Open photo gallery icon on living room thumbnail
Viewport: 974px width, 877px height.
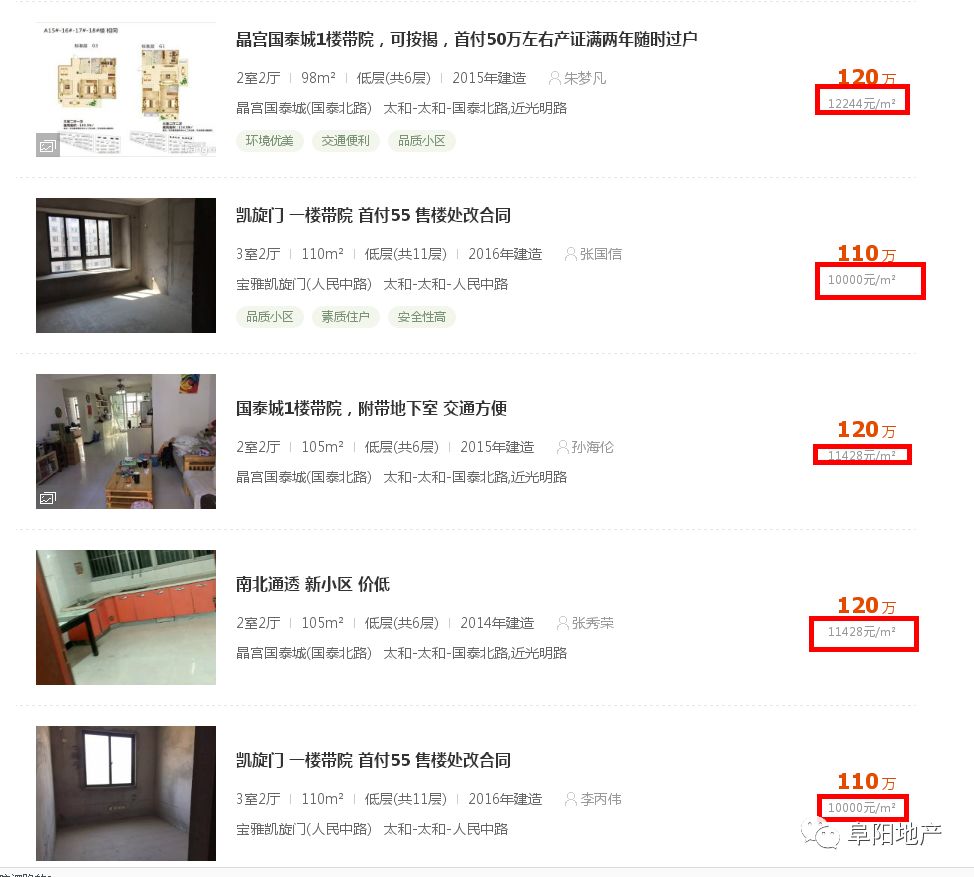48,498
